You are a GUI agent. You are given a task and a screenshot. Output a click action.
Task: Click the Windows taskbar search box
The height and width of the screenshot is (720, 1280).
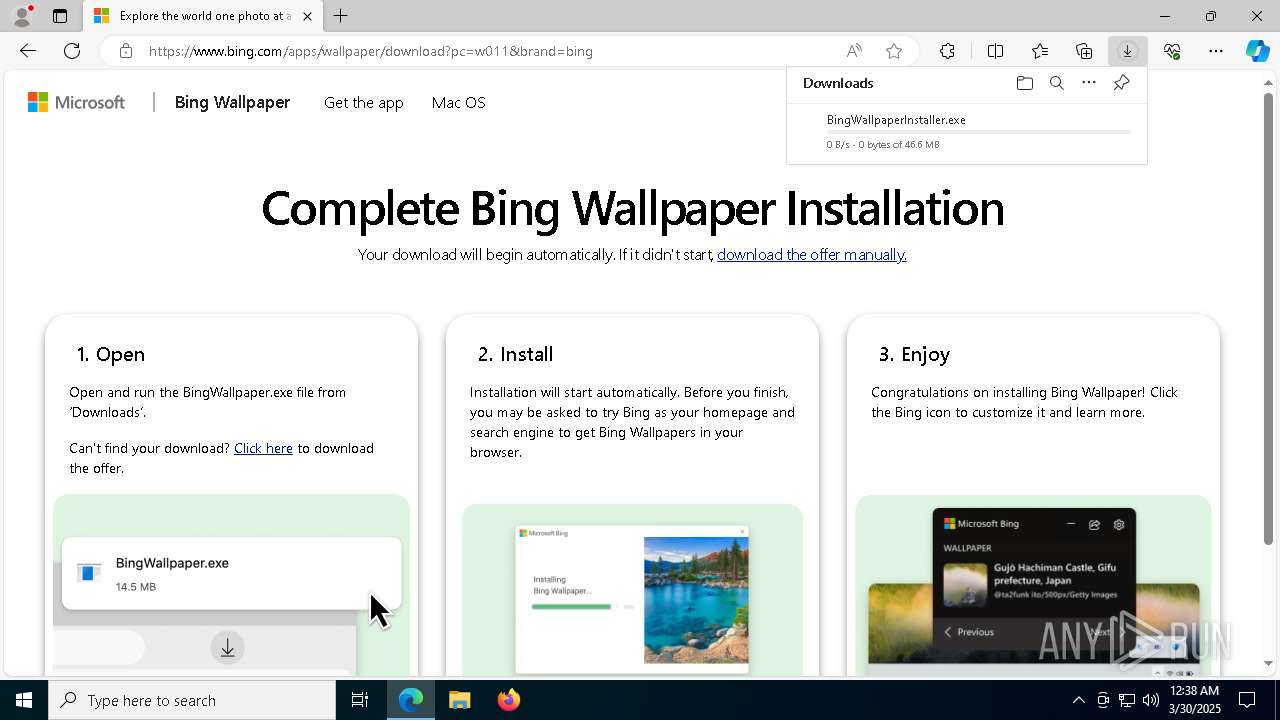192,700
